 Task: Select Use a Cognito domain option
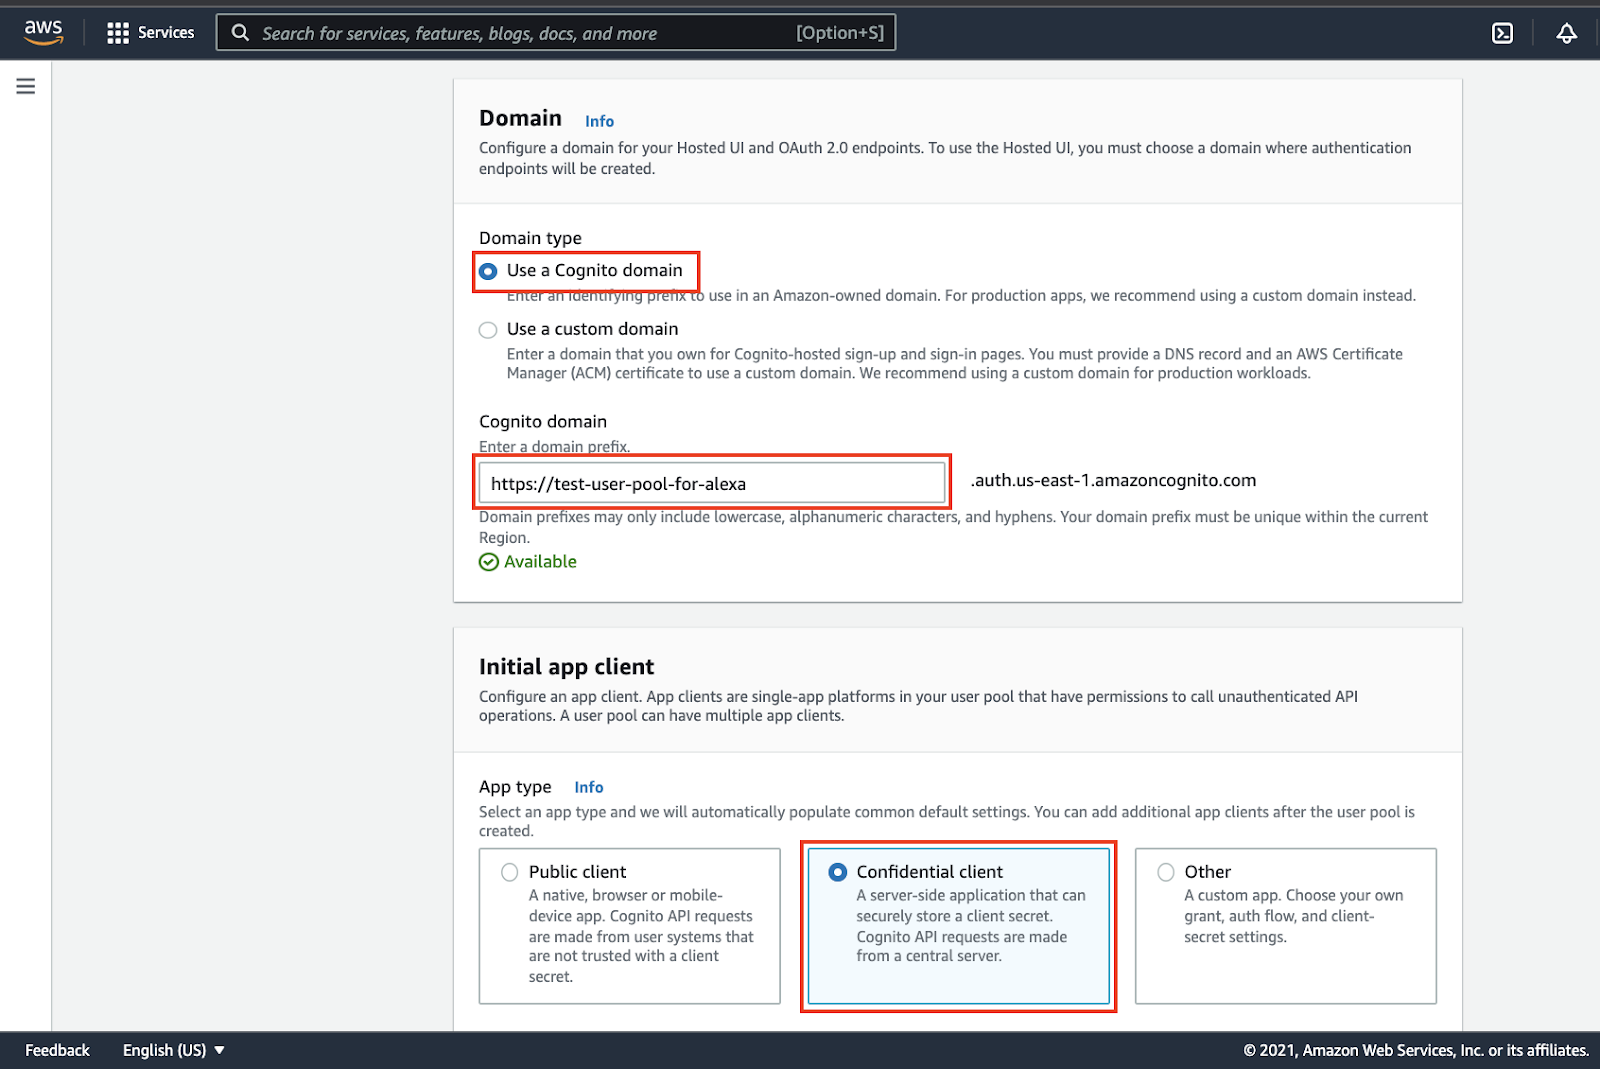488,271
